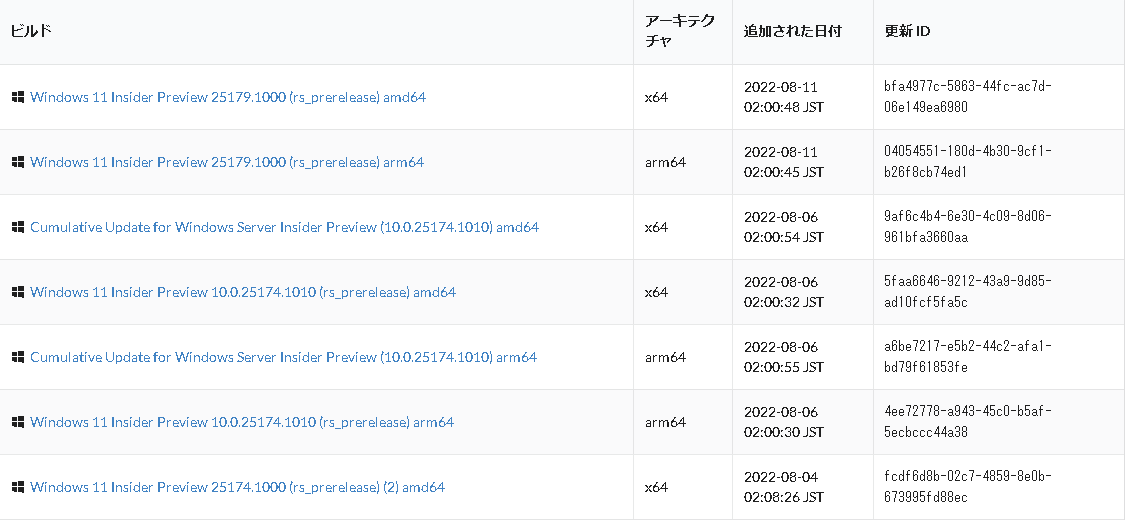Click date 2022-08-06 02:00:30 JST
1126x520 pixels.
coord(783,422)
